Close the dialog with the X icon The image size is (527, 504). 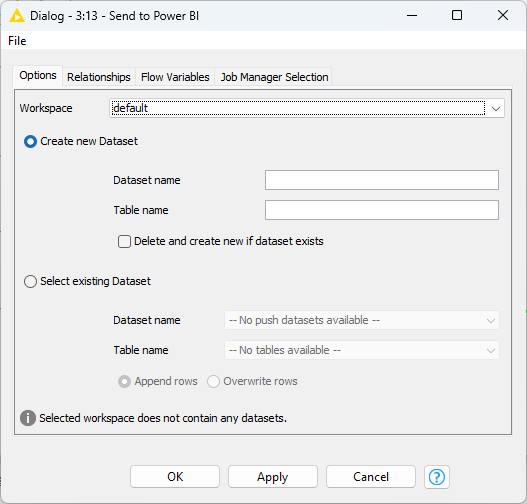[503, 15]
